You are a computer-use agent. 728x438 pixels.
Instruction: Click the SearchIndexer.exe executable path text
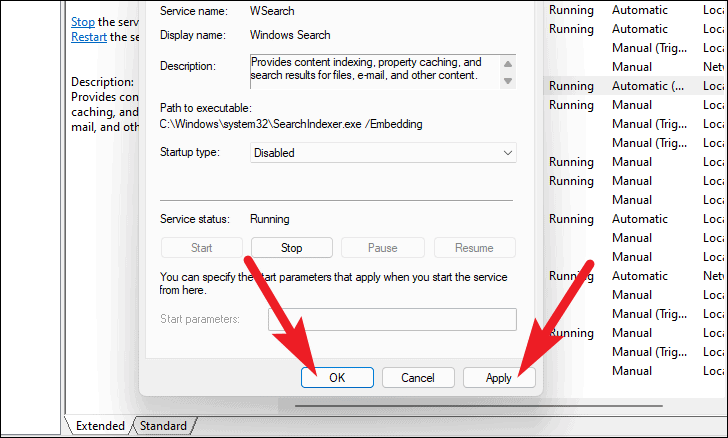(291, 124)
